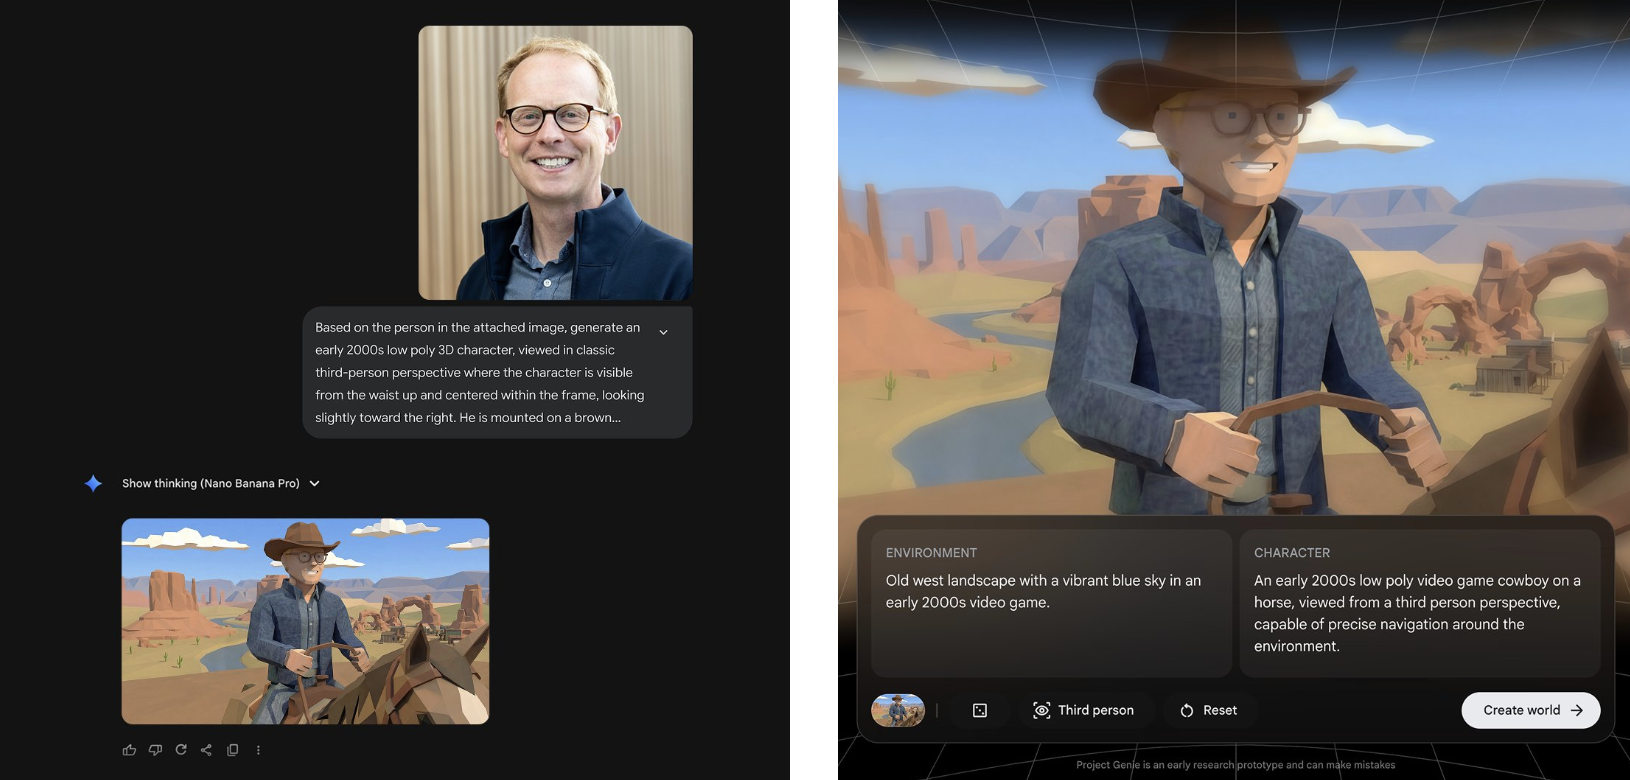
Task: Click the blue Gemini sparkle icon
Action: click(x=93, y=484)
